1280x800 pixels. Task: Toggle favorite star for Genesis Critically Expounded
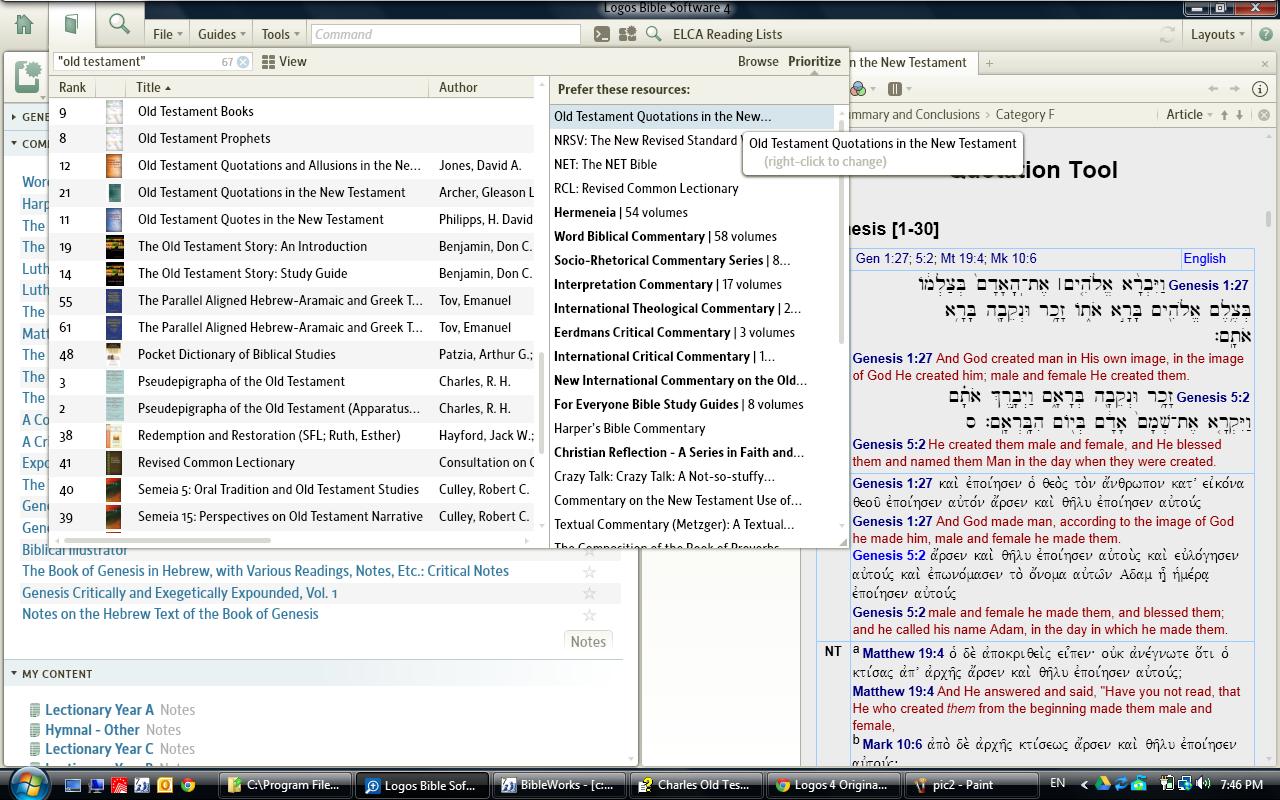589,593
